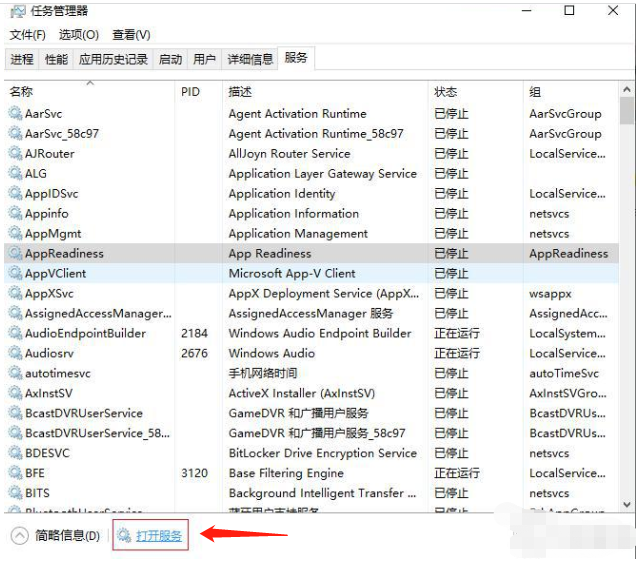Click 简略信息(D) label

67,536
